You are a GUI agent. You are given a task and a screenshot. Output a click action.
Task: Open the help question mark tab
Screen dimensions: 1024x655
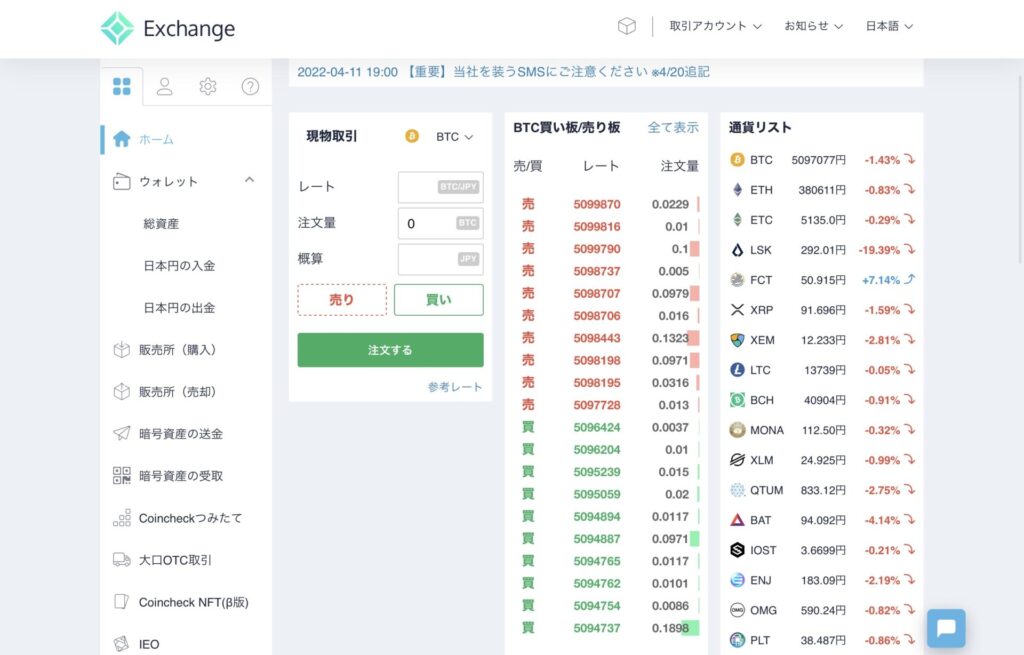250,86
